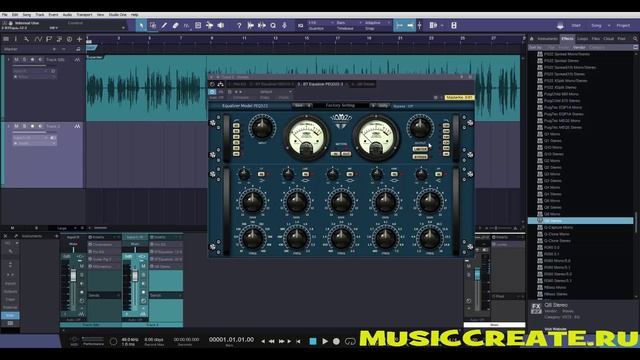Image resolution: width=640 pixels, height=360 pixels.
Task: Select the Listen speaker tool
Action: tap(221, 26)
